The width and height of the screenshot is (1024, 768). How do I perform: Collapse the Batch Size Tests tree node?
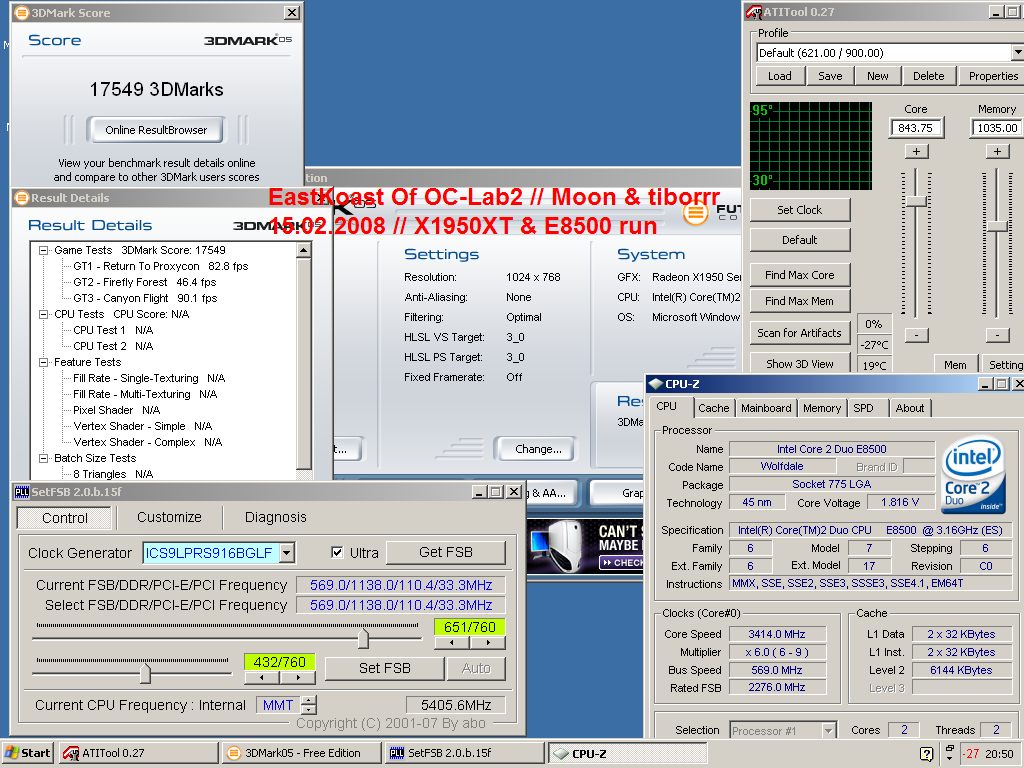(44, 458)
